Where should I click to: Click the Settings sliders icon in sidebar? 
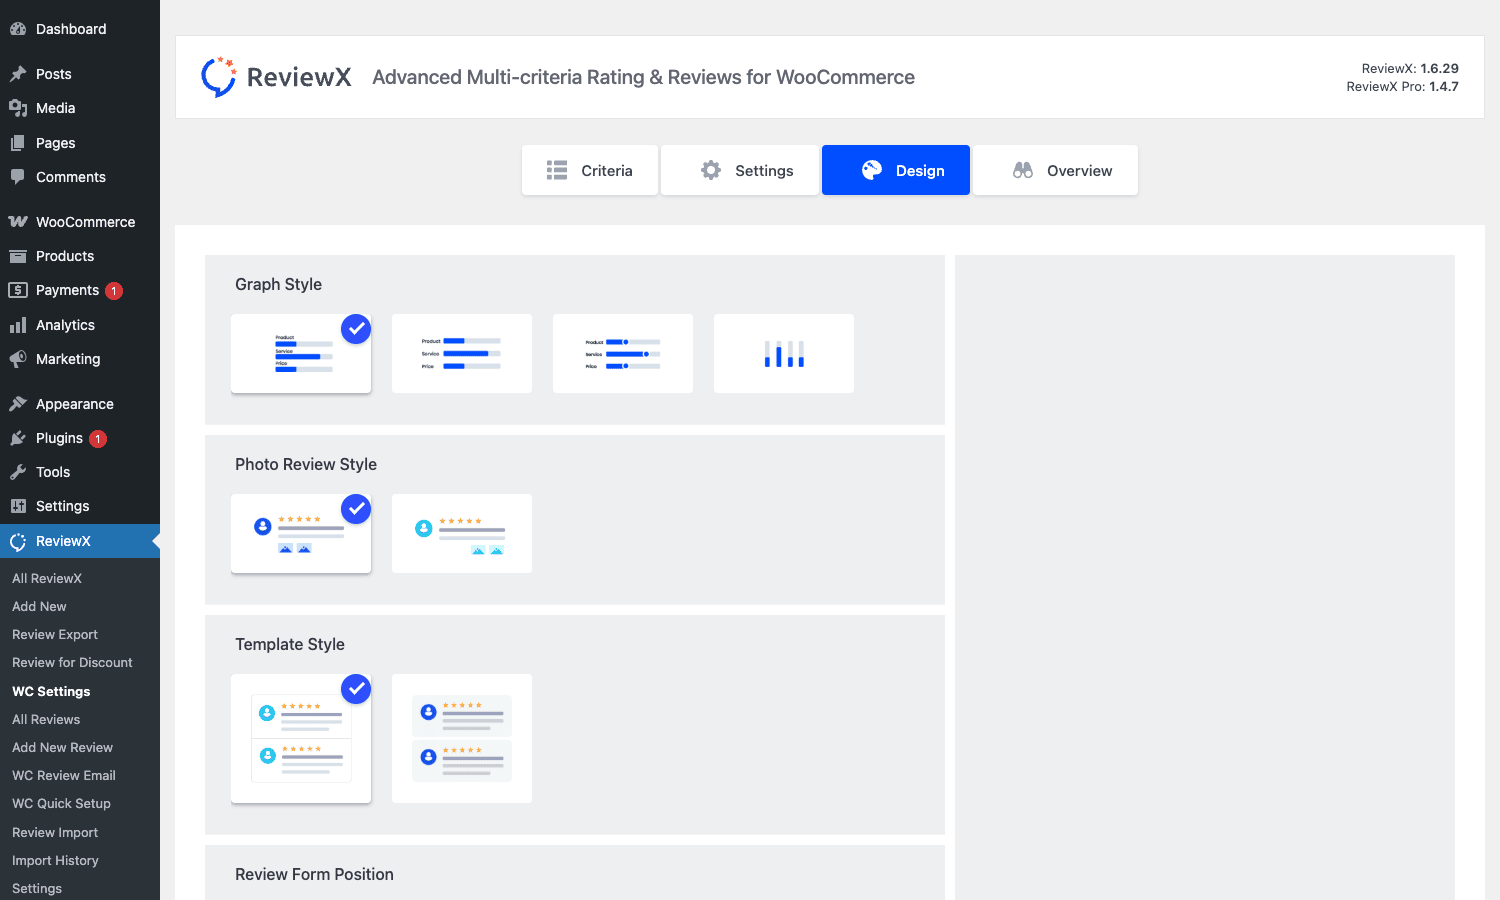coord(18,506)
